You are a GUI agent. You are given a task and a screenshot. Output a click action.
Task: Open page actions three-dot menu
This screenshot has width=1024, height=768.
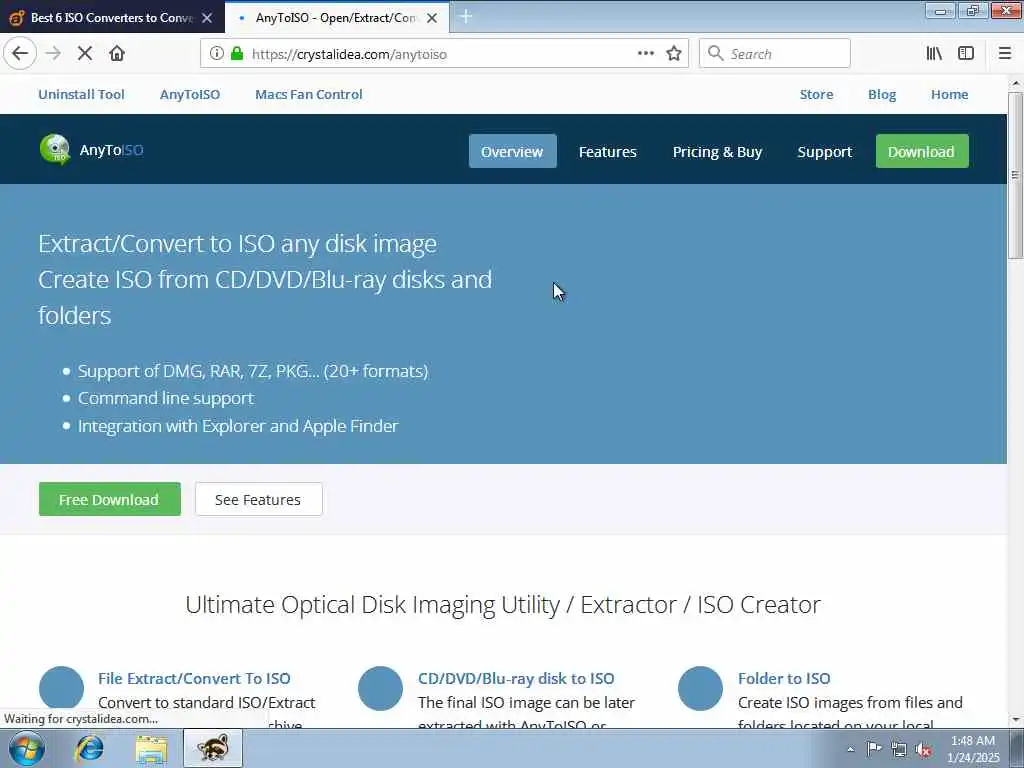[x=645, y=54]
